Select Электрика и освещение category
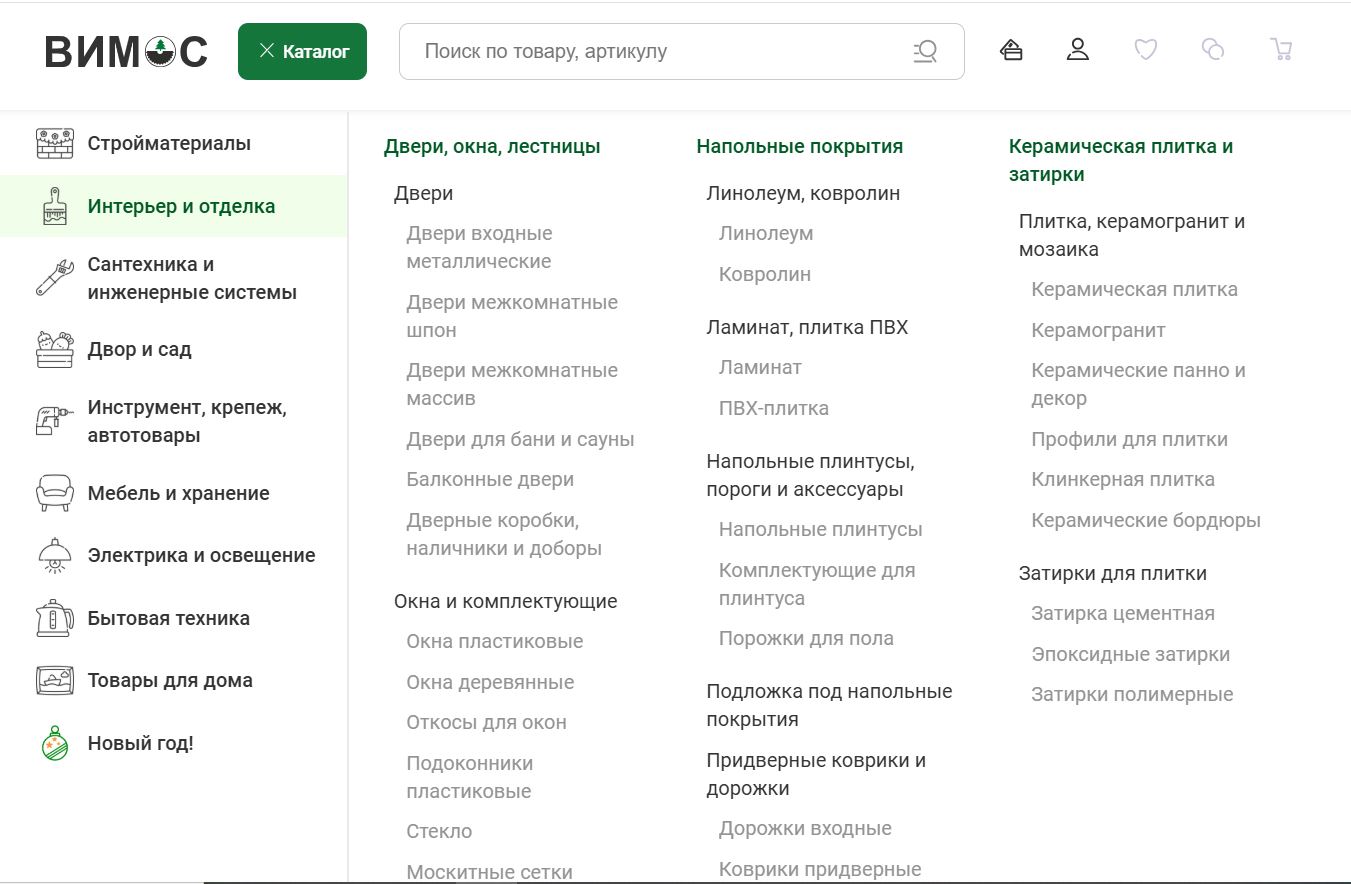This screenshot has height=884, width=1351. [x=201, y=556]
